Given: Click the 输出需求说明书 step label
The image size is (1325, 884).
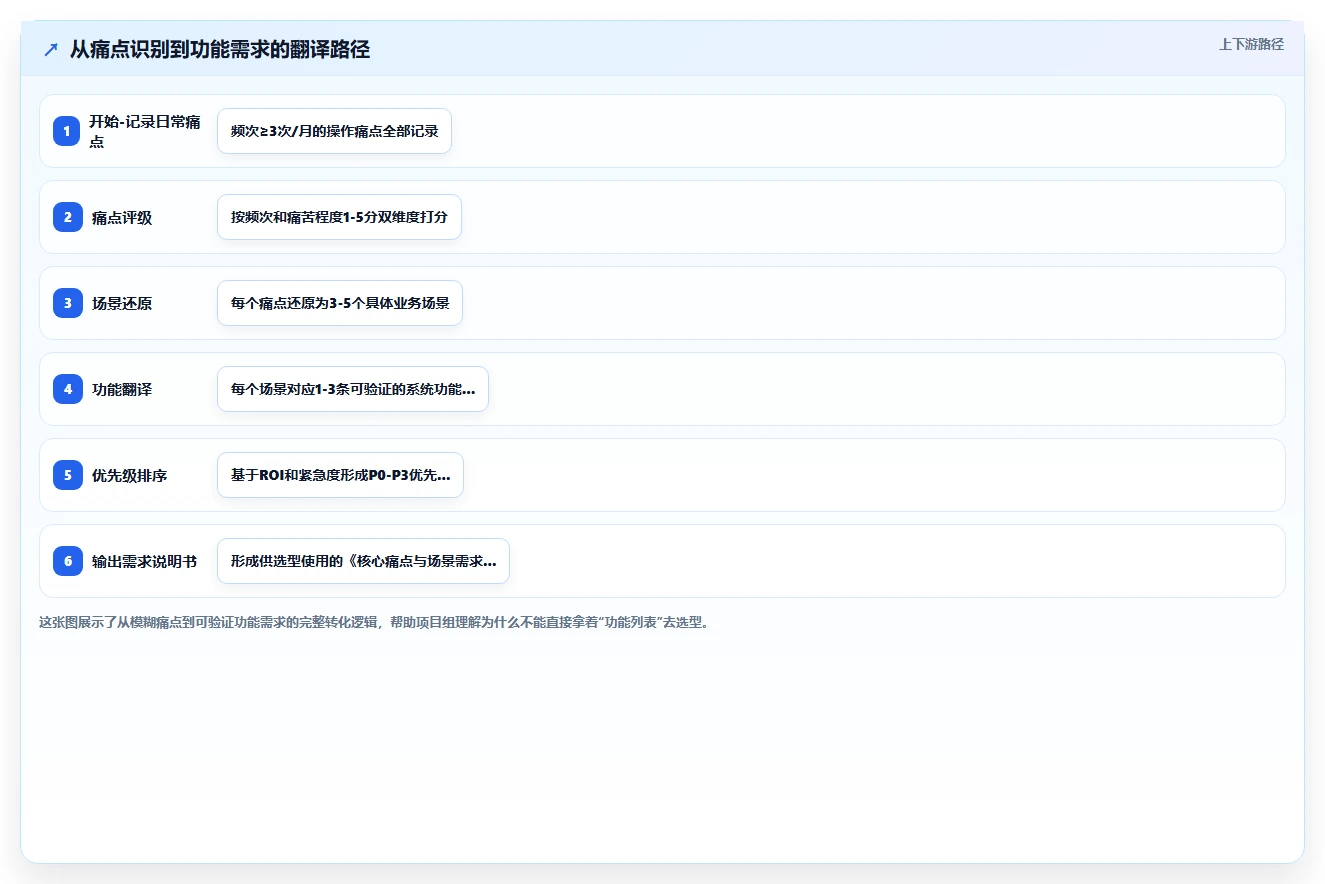Looking at the screenshot, I should click(x=145, y=561).
